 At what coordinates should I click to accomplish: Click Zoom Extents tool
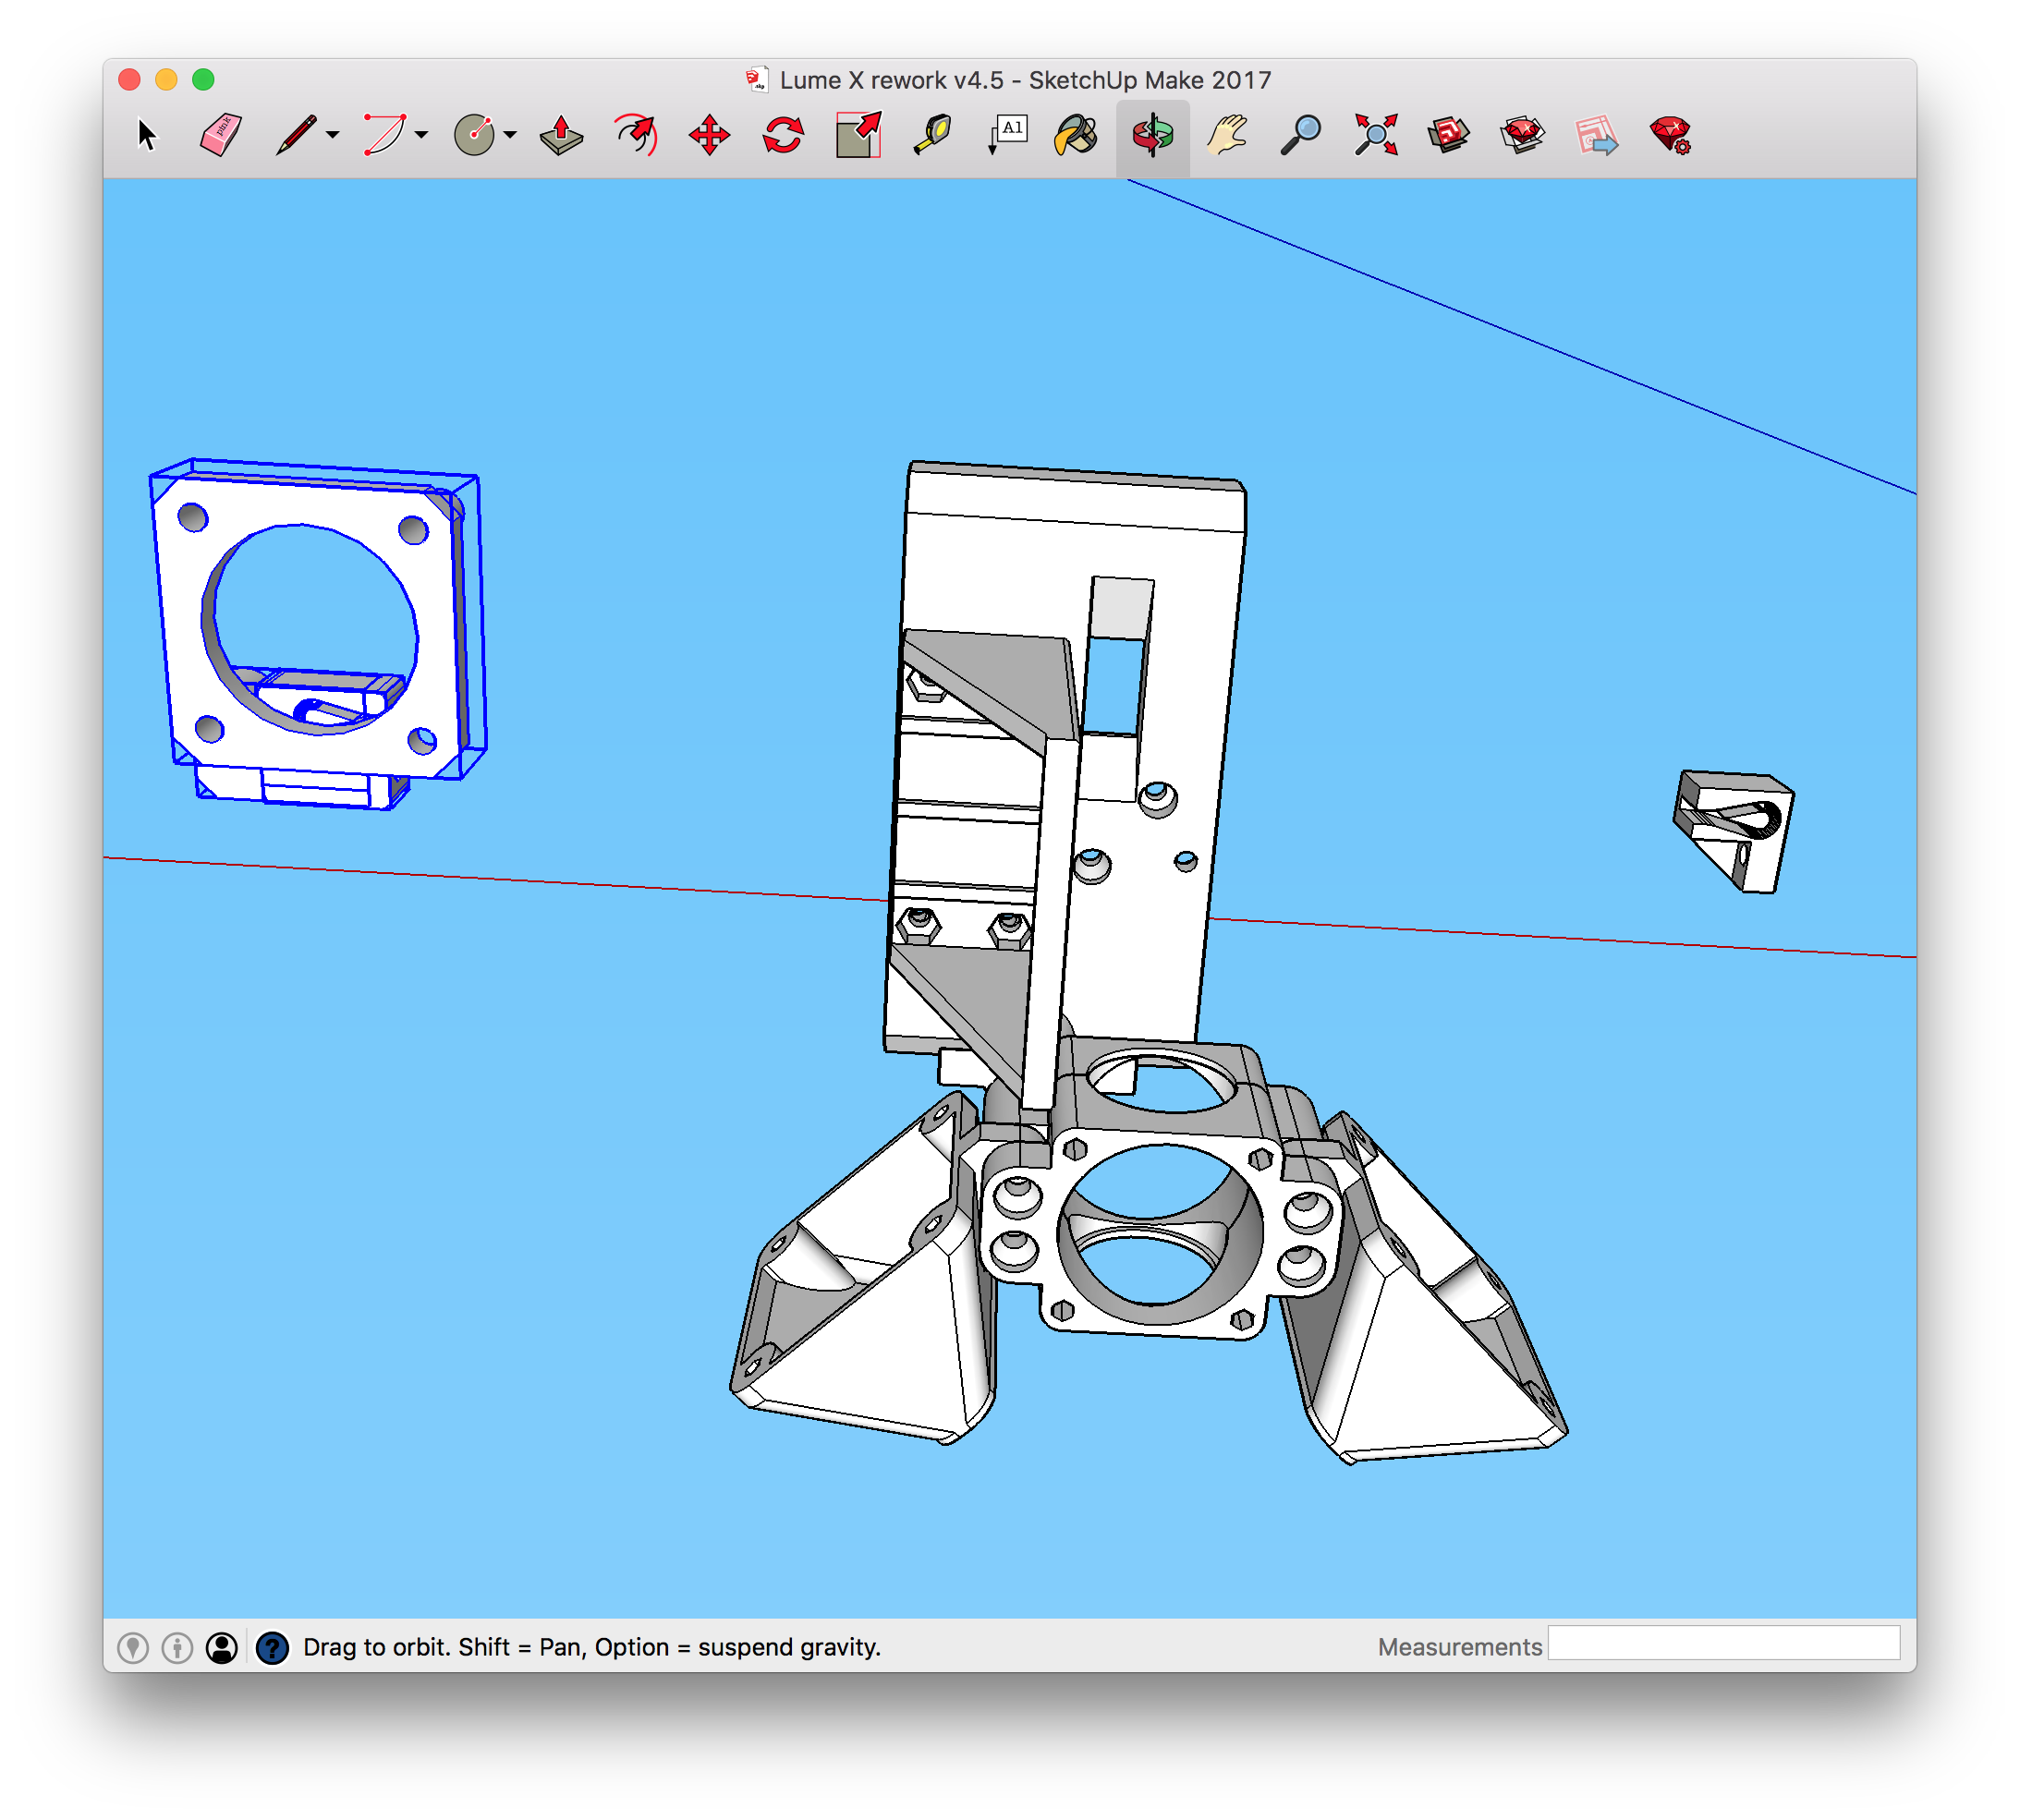click(1376, 135)
